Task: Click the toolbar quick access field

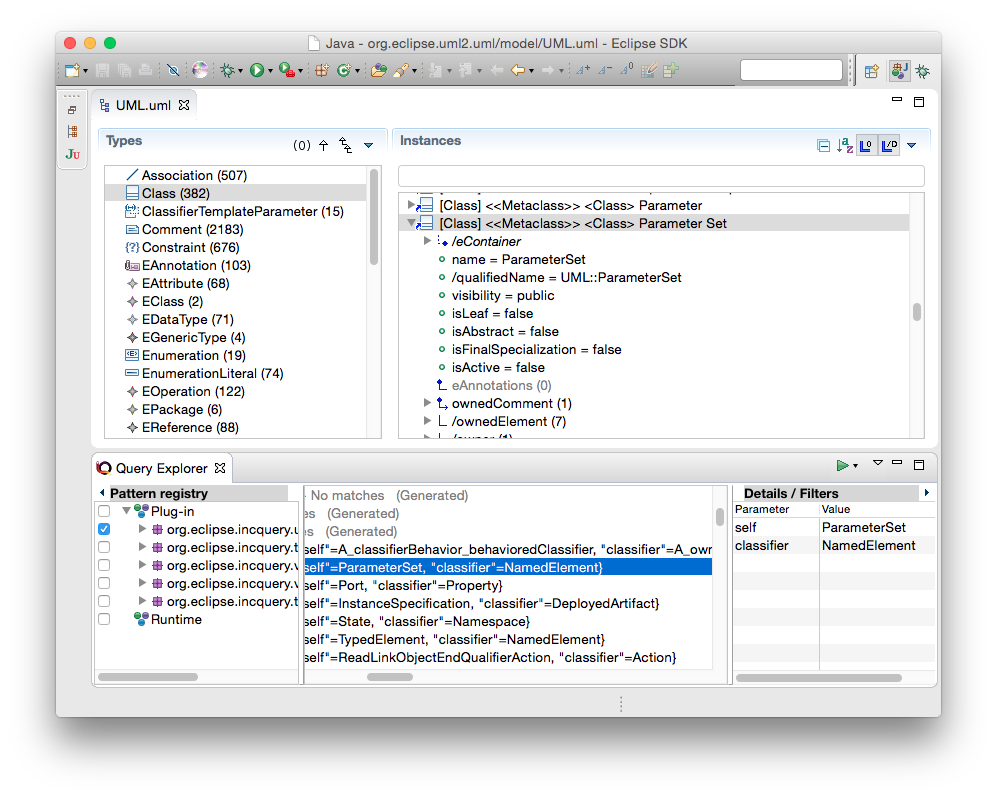Action: tap(791, 70)
